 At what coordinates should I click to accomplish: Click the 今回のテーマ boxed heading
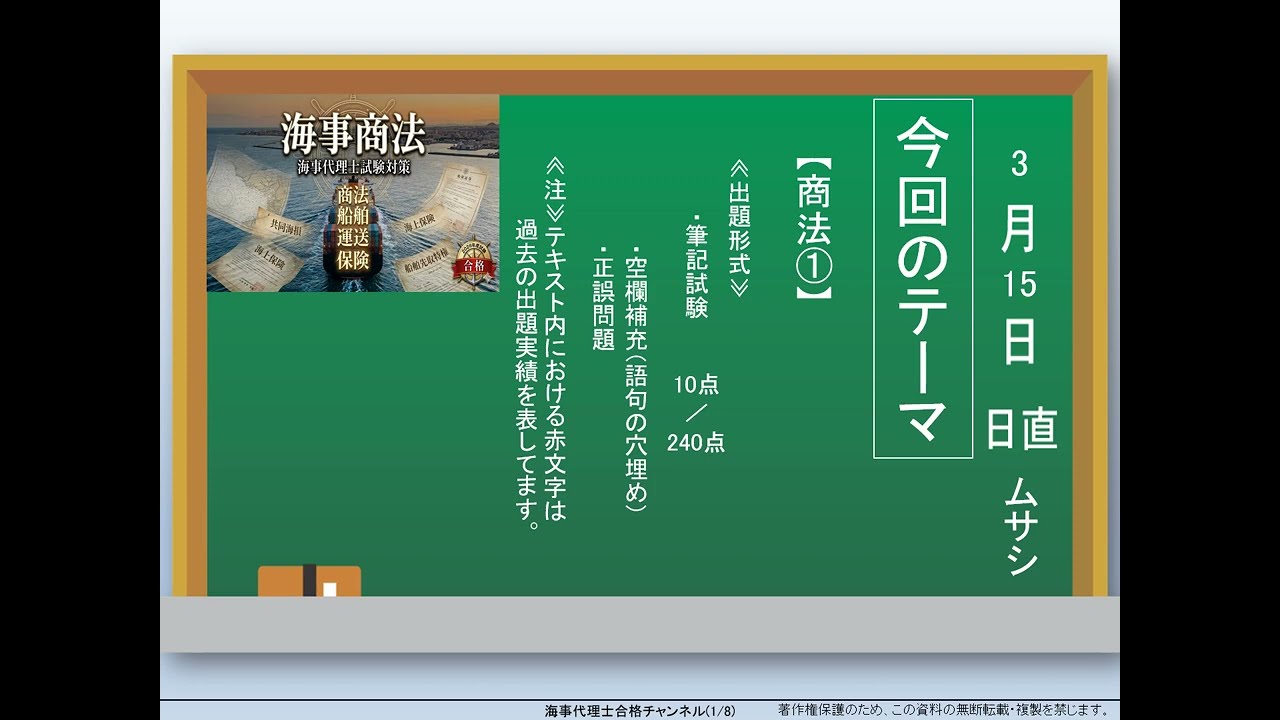(922, 279)
